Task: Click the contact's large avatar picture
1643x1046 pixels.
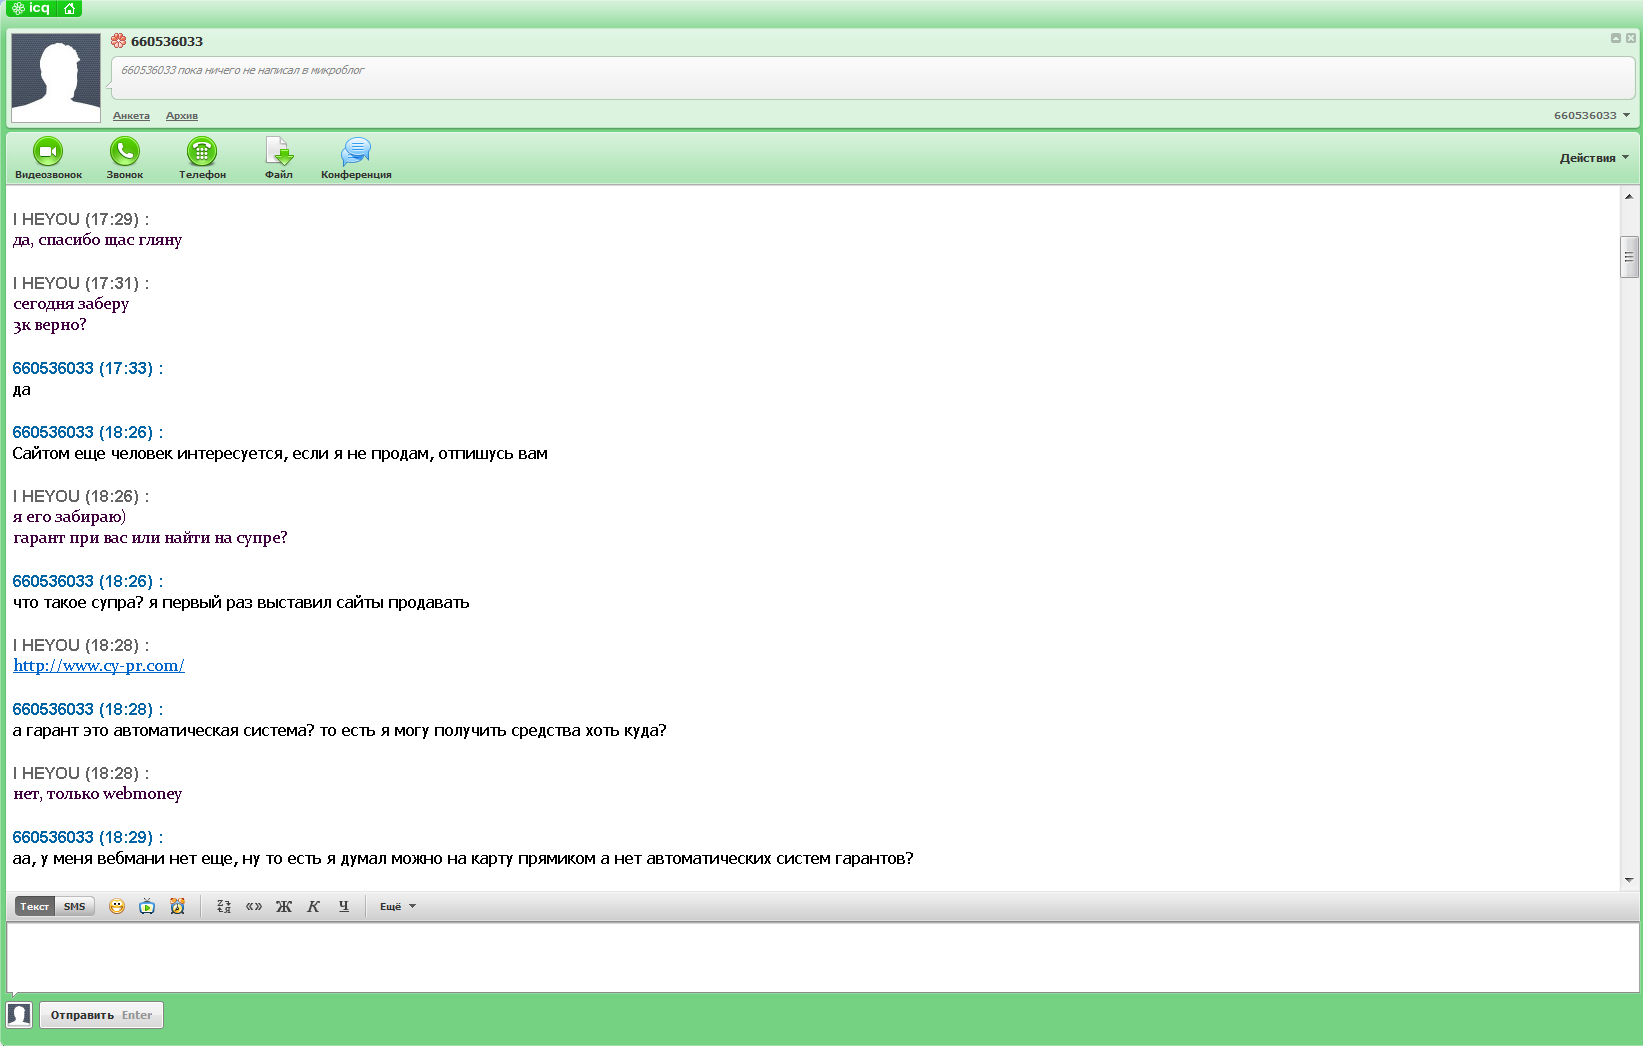Action: (56, 77)
